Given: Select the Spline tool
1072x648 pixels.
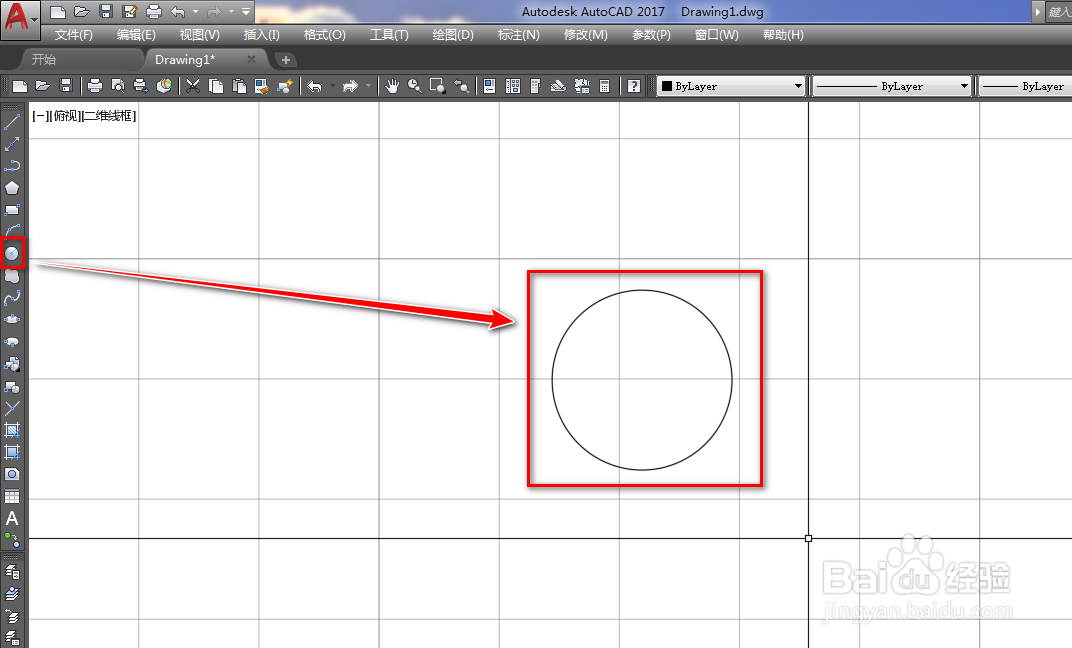Looking at the screenshot, I should (x=12, y=298).
